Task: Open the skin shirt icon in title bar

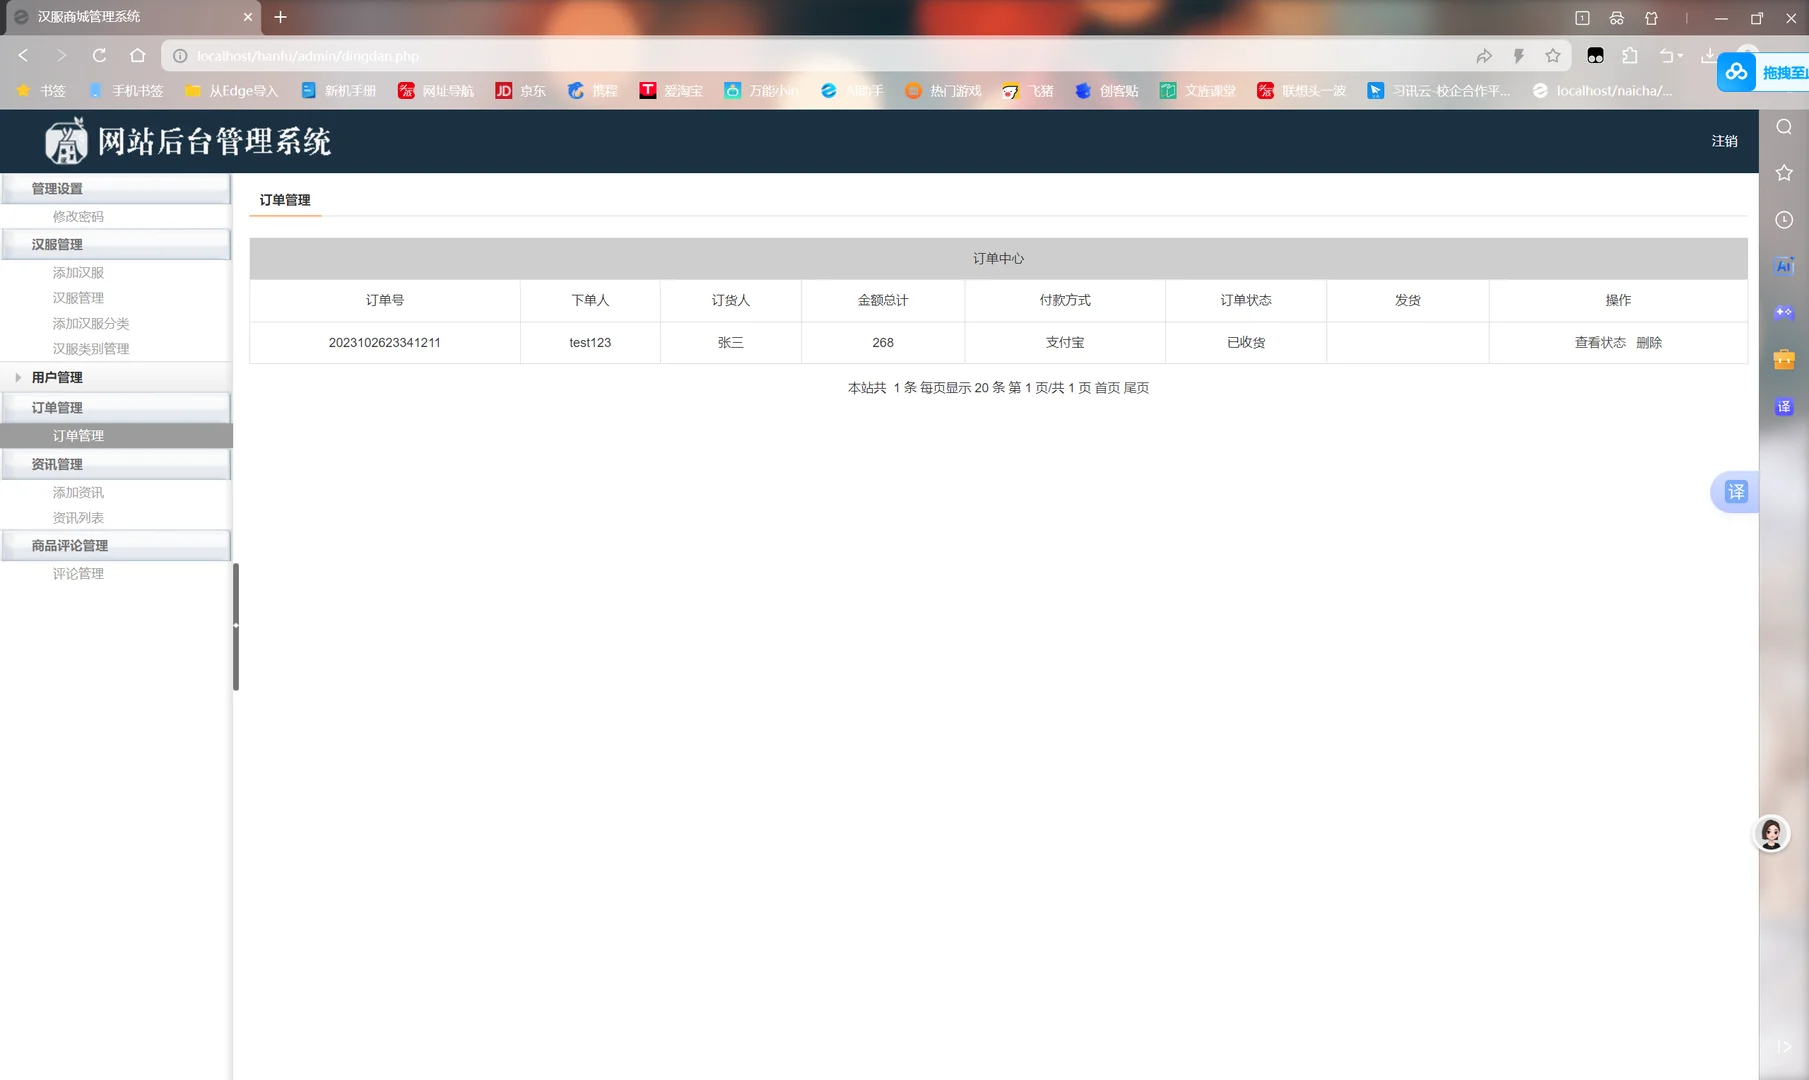Action: [x=1651, y=18]
